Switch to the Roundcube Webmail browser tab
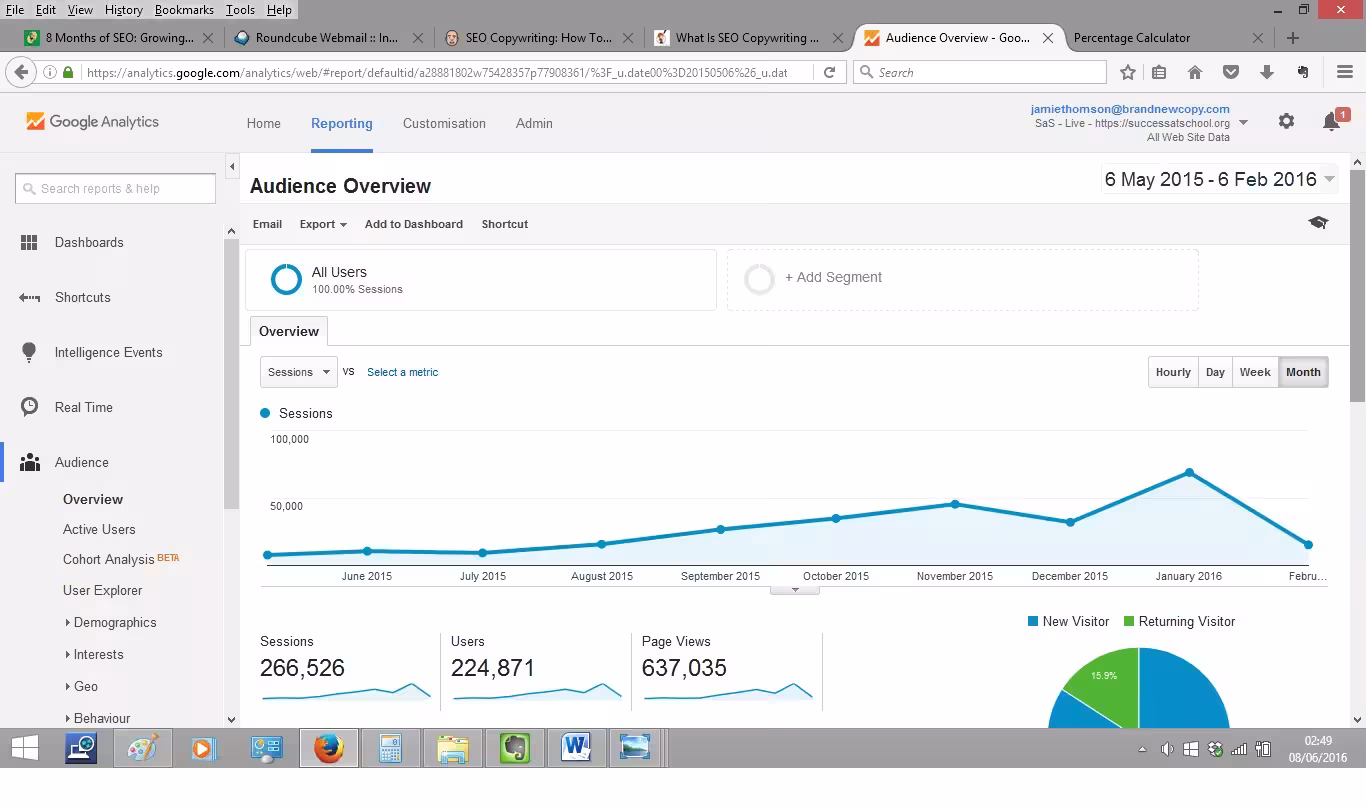Viewport: 1366px width, 806px height. click(x=326, y=38)
